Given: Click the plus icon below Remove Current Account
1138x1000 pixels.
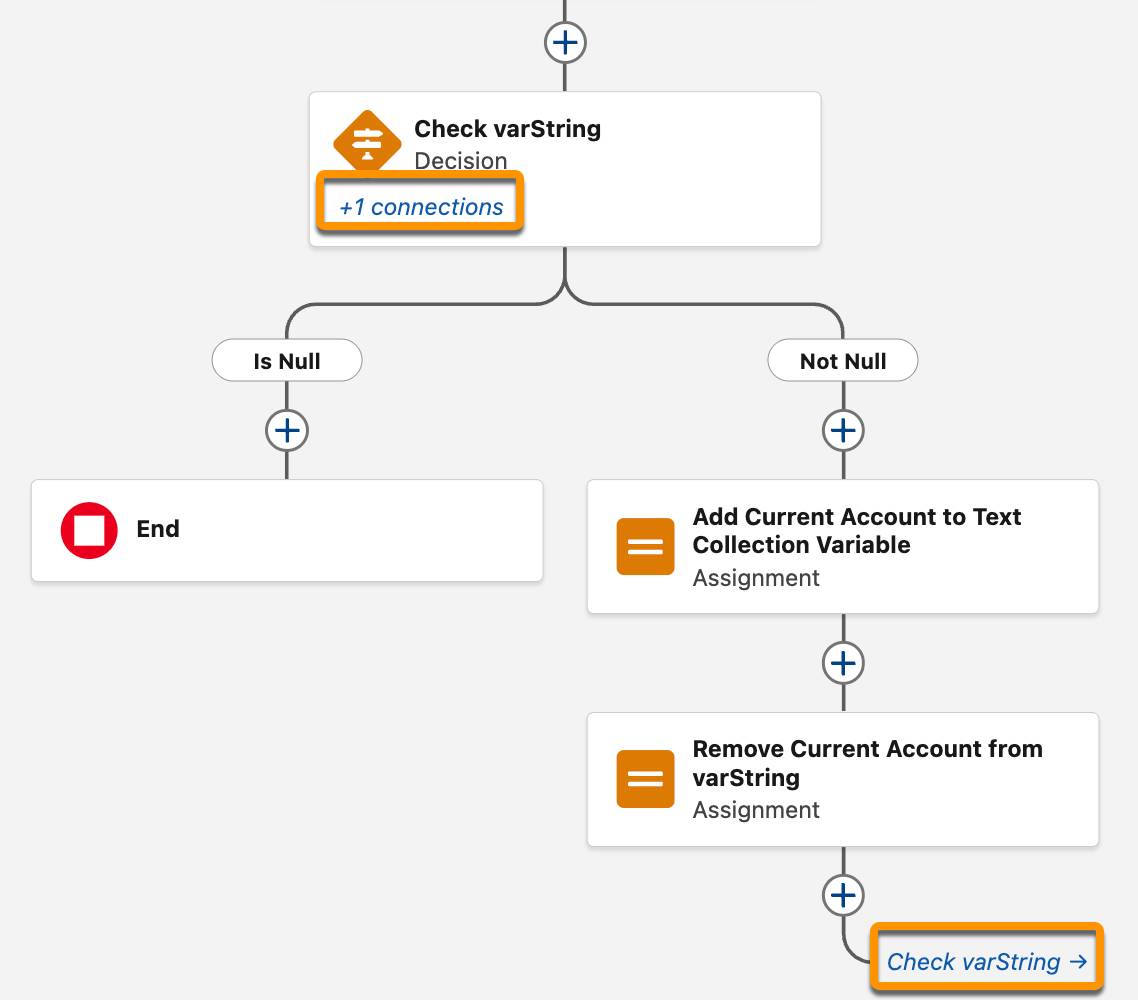Looking at the screenshot, I should coord(843,895).
